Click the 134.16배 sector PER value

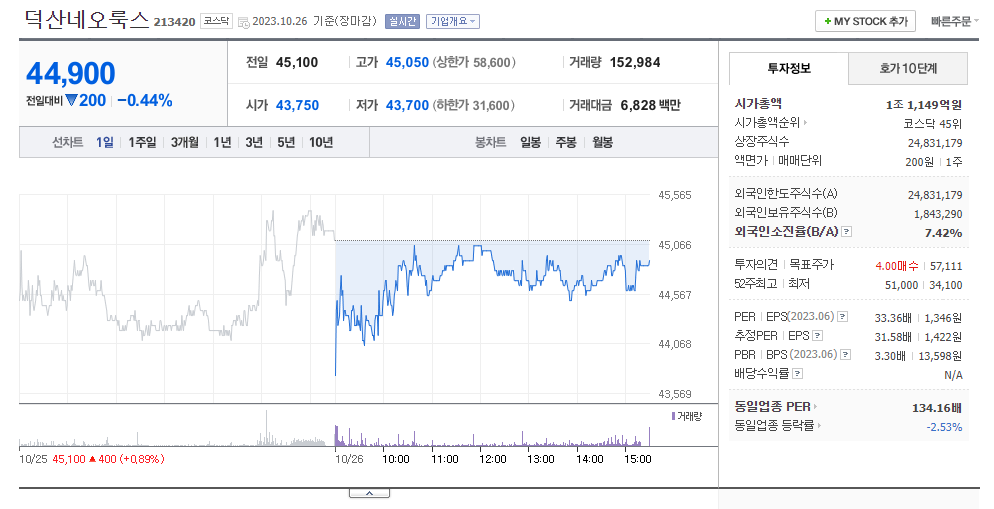(x=937, y=408)
